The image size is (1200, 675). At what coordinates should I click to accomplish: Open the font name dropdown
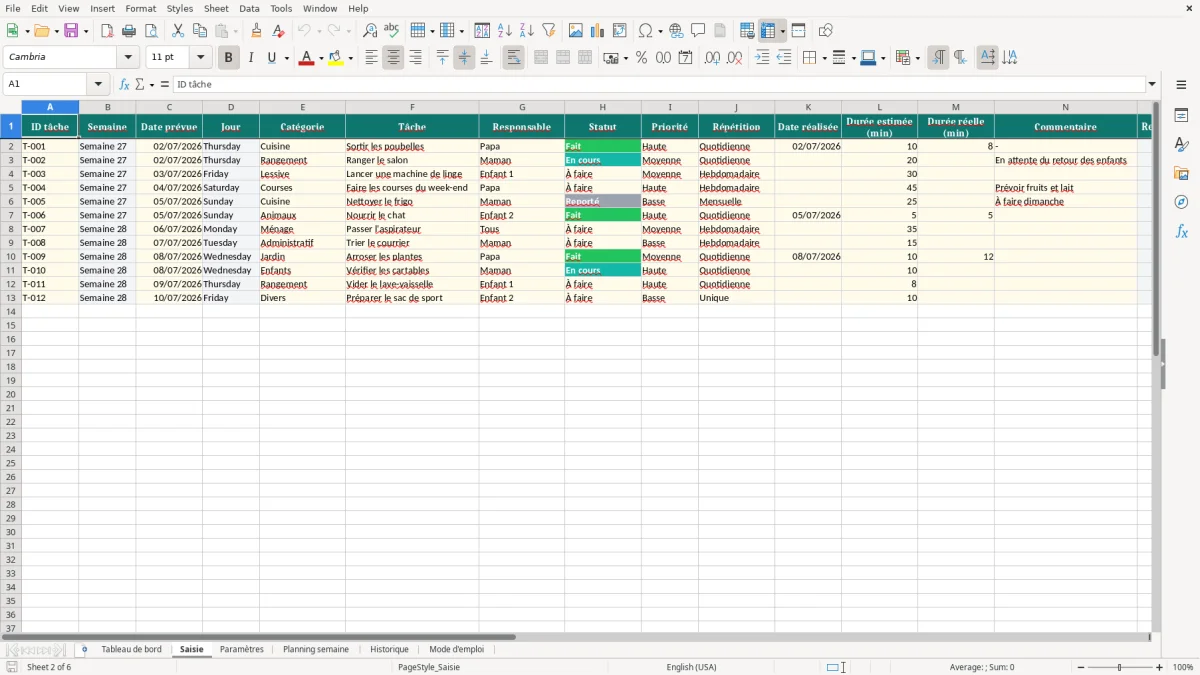pyautogui.click(x=128, y=58)
